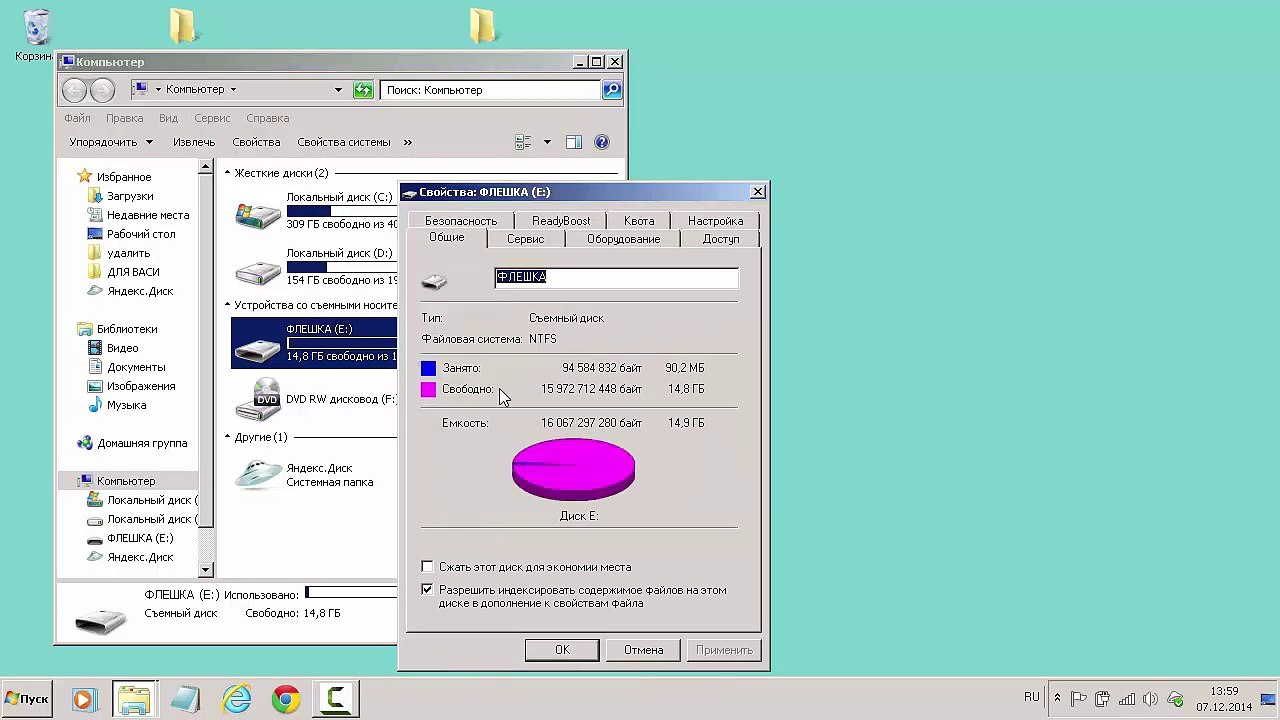
Task: Uncheck 'Разрешить индексировать содержимое' checkbox
Action: click(428, 590)
